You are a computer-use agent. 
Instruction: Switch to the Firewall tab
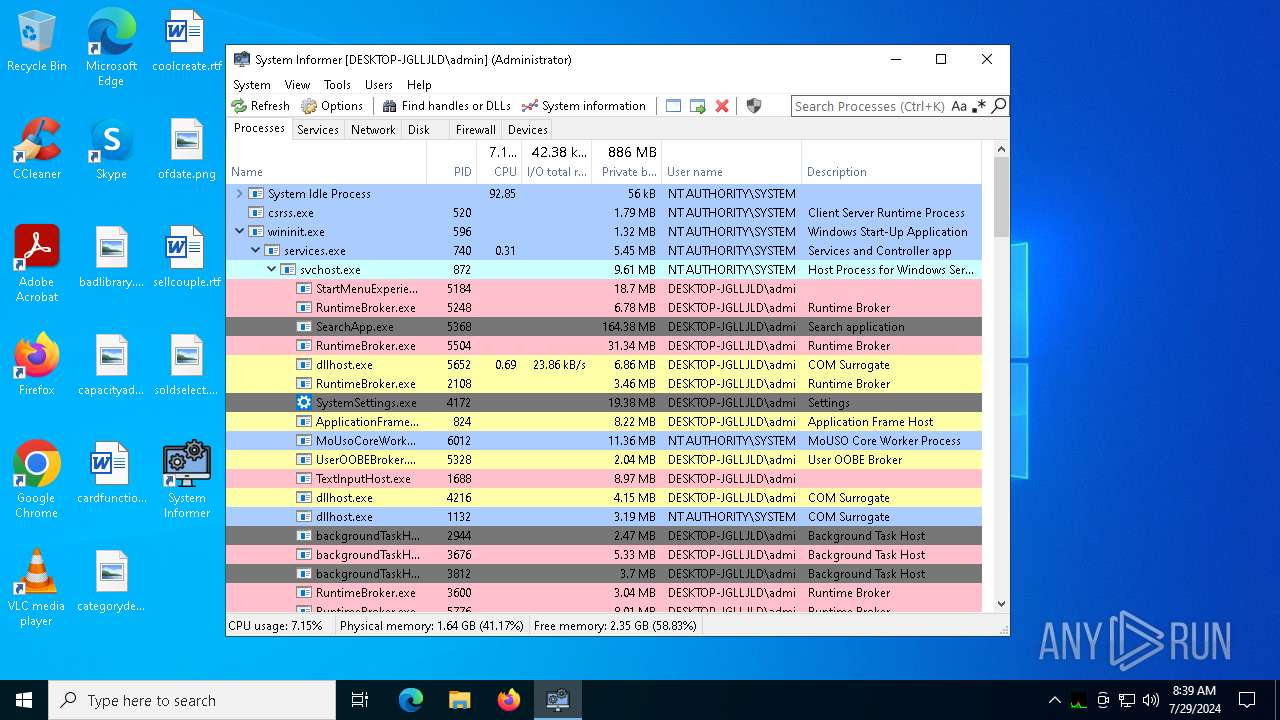click(x=475, y=130)
